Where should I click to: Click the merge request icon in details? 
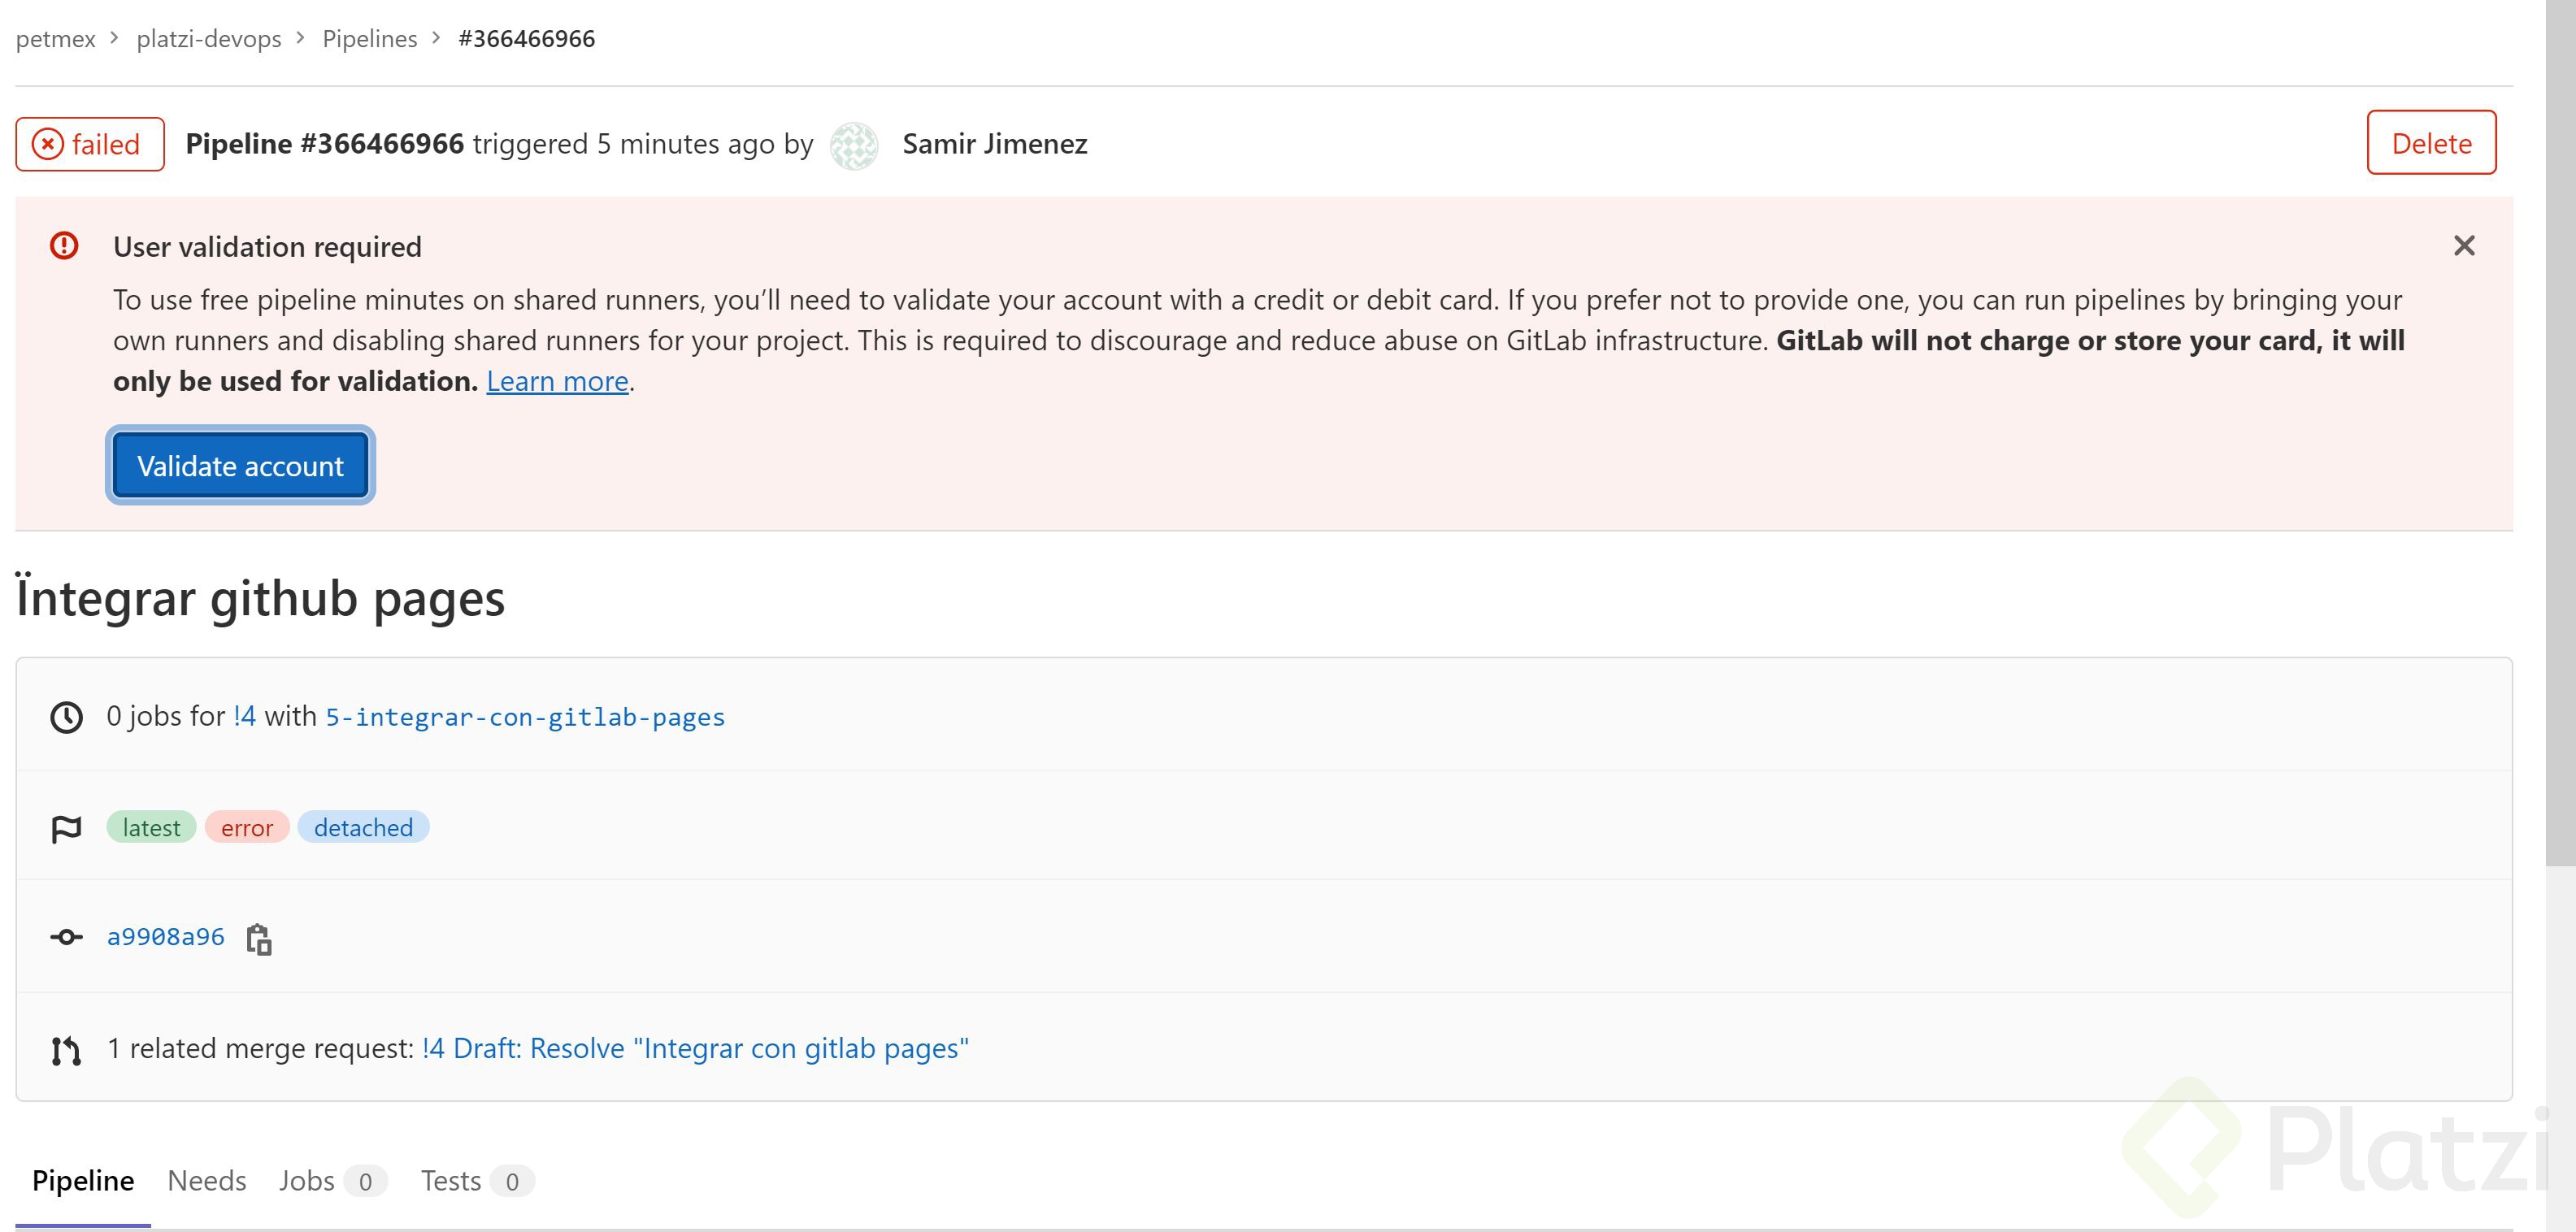pyautogui.click(x=67, y=1050)
